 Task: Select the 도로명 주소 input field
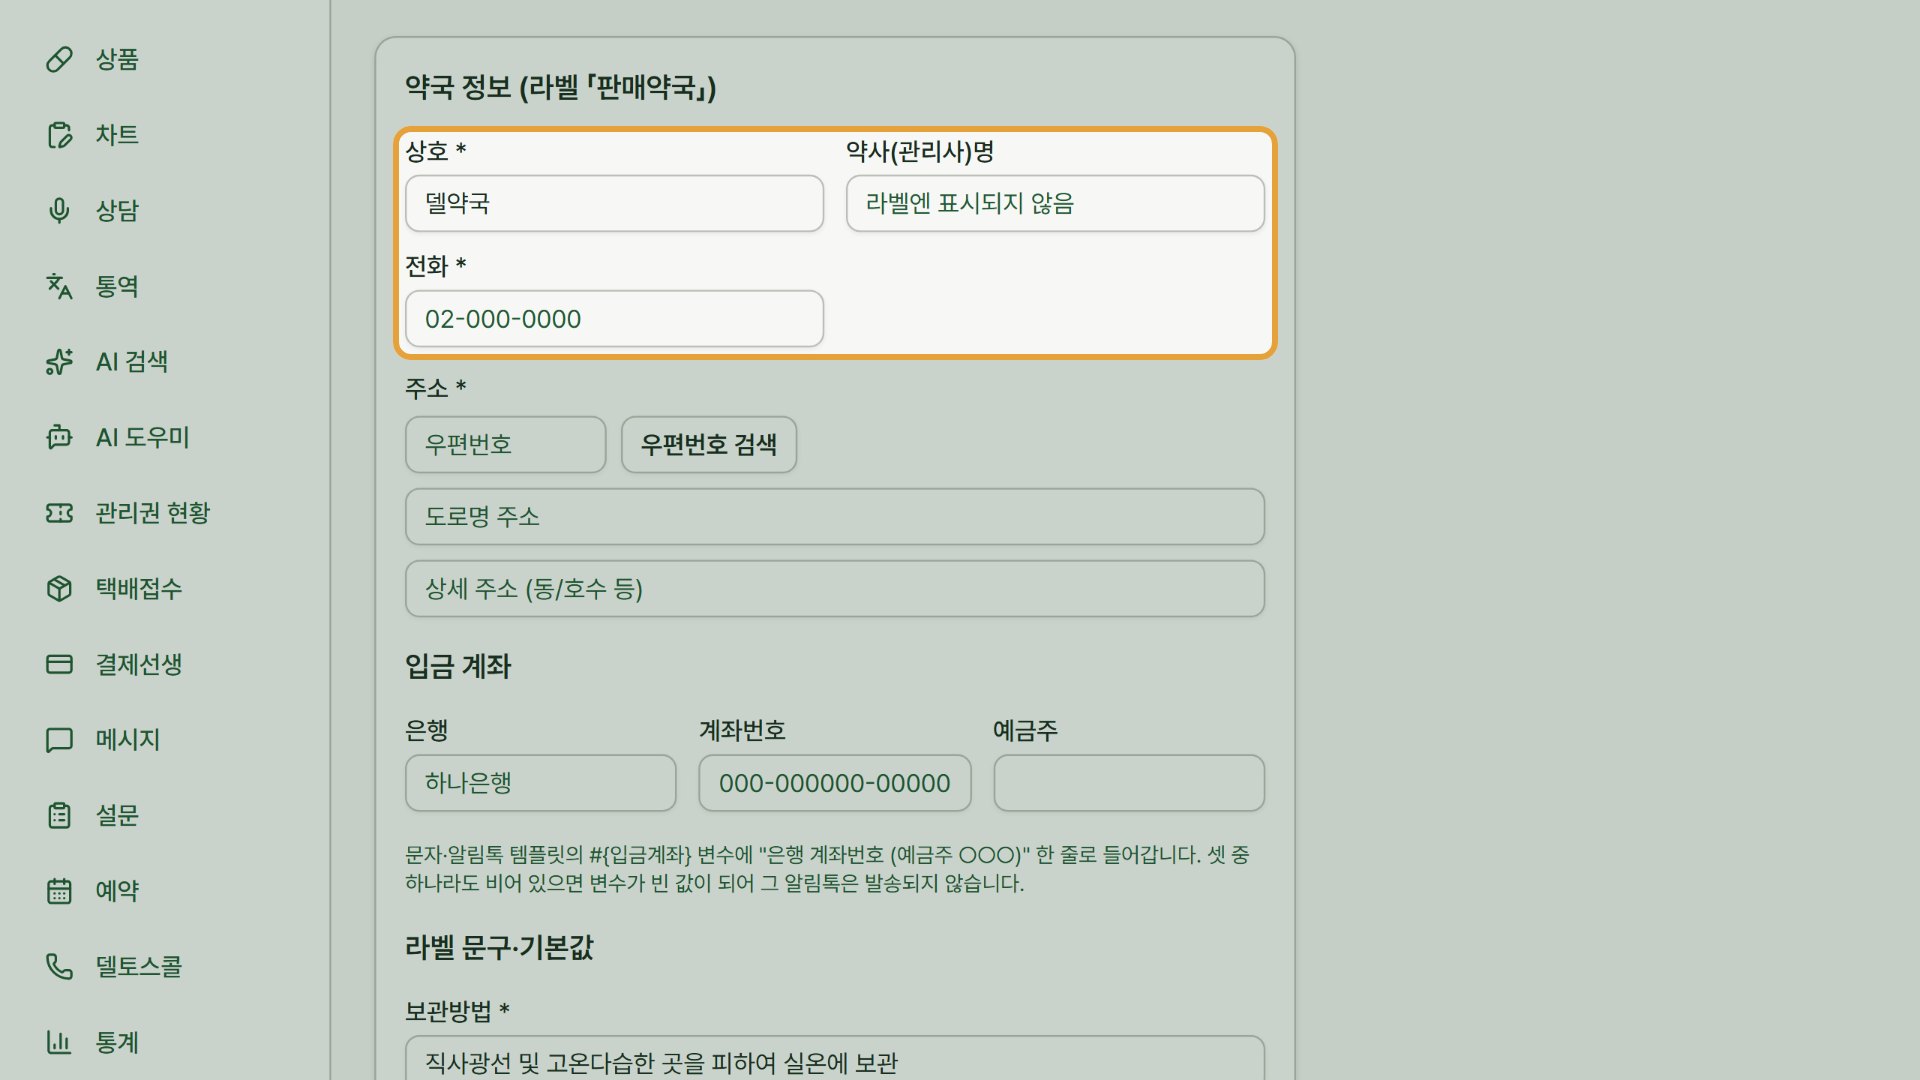click(835, 517)
